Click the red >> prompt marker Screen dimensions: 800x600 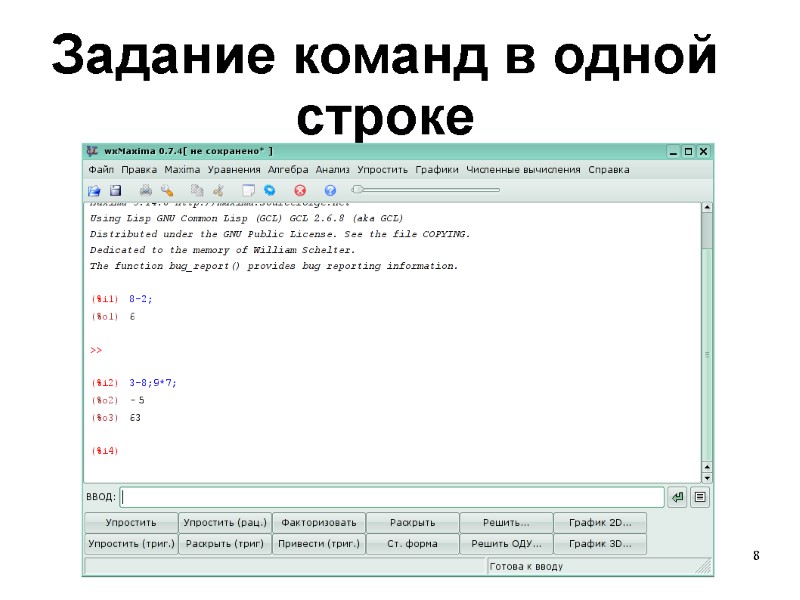point(96,351)
